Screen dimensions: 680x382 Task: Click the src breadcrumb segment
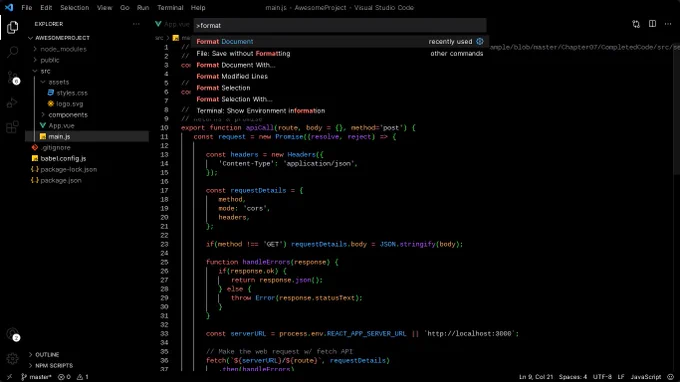point(159,38)
